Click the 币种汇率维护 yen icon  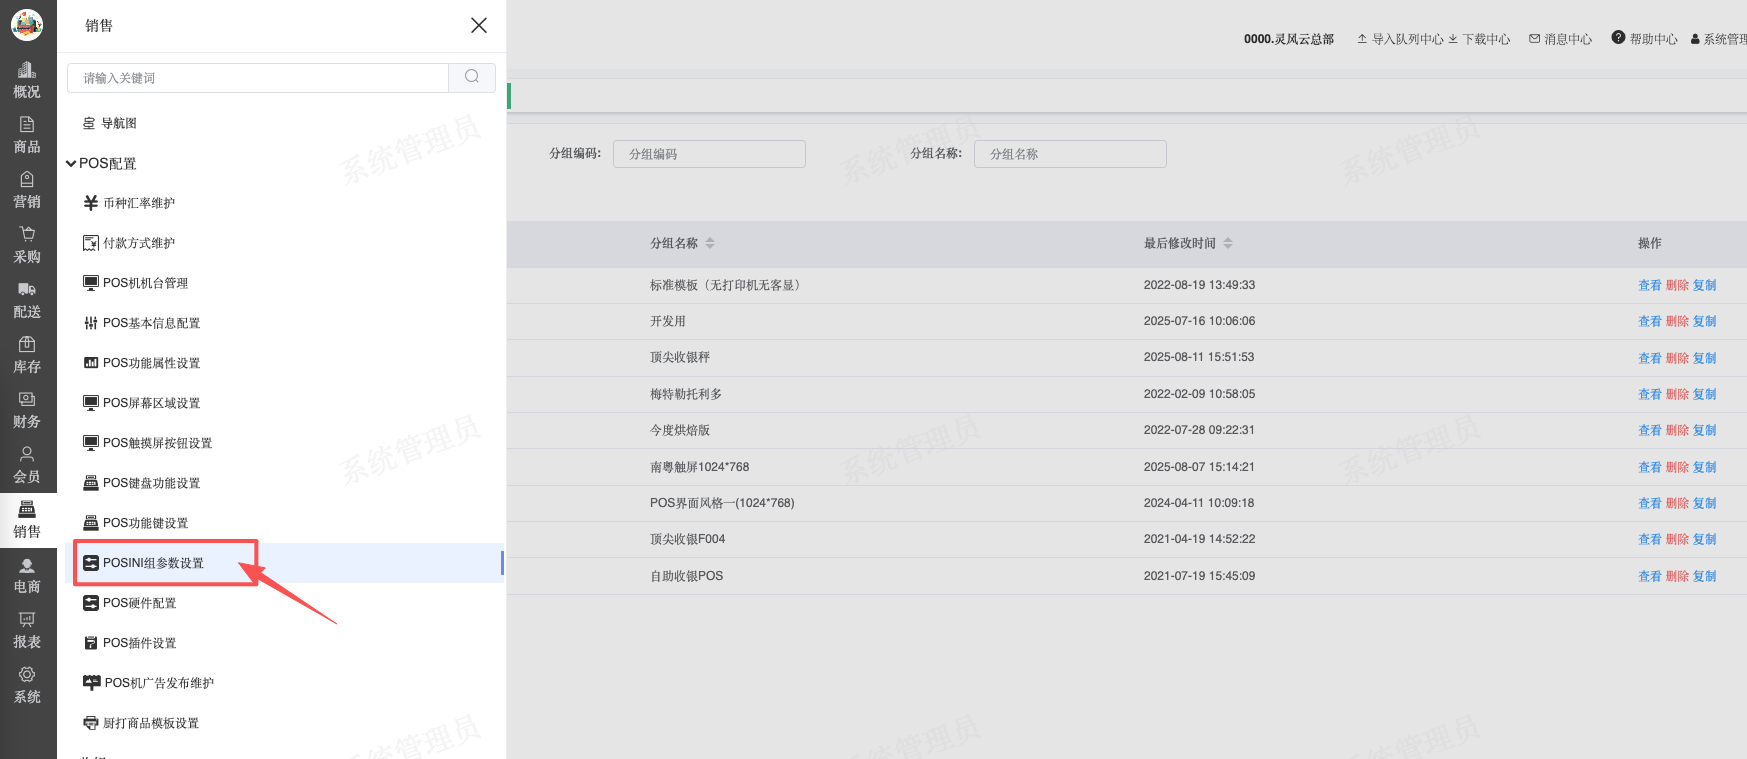click(91, 203)
